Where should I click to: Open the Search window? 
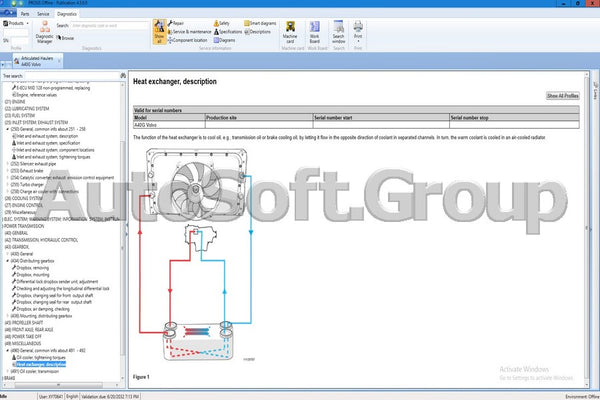pyautogui.click(x=339, y=32)
